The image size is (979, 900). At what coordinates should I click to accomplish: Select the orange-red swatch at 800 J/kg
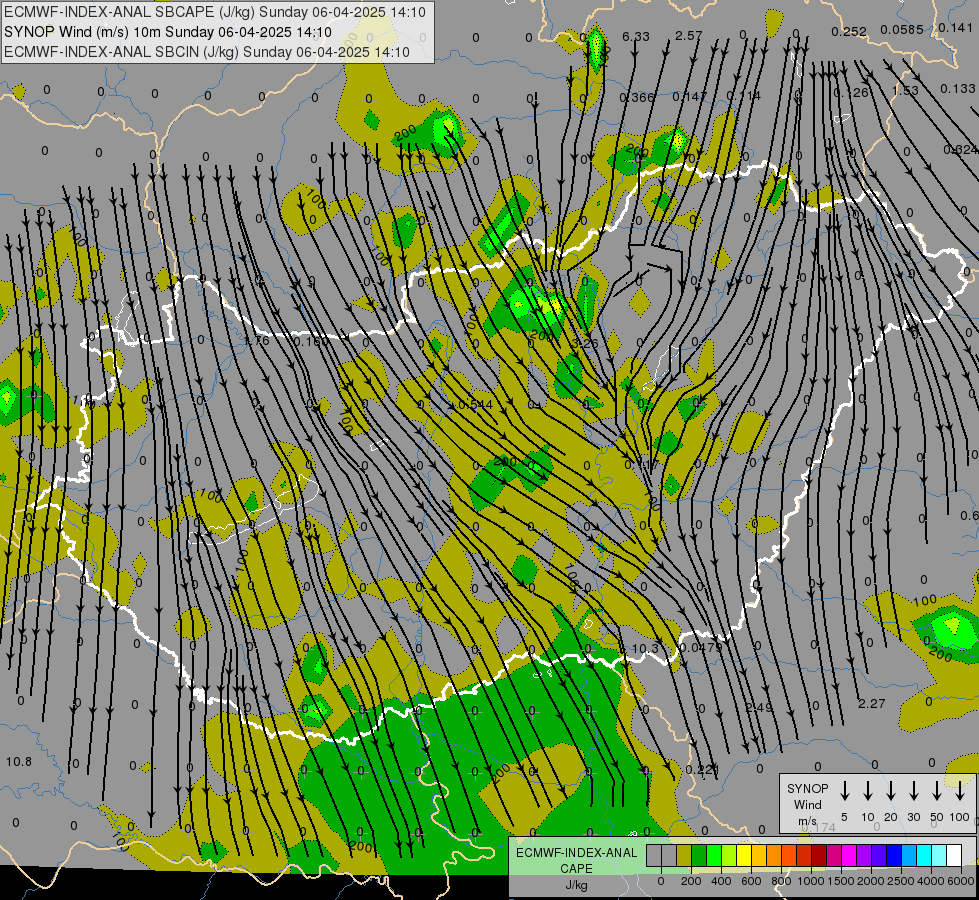pyautogui.click(x=789, y=856)
